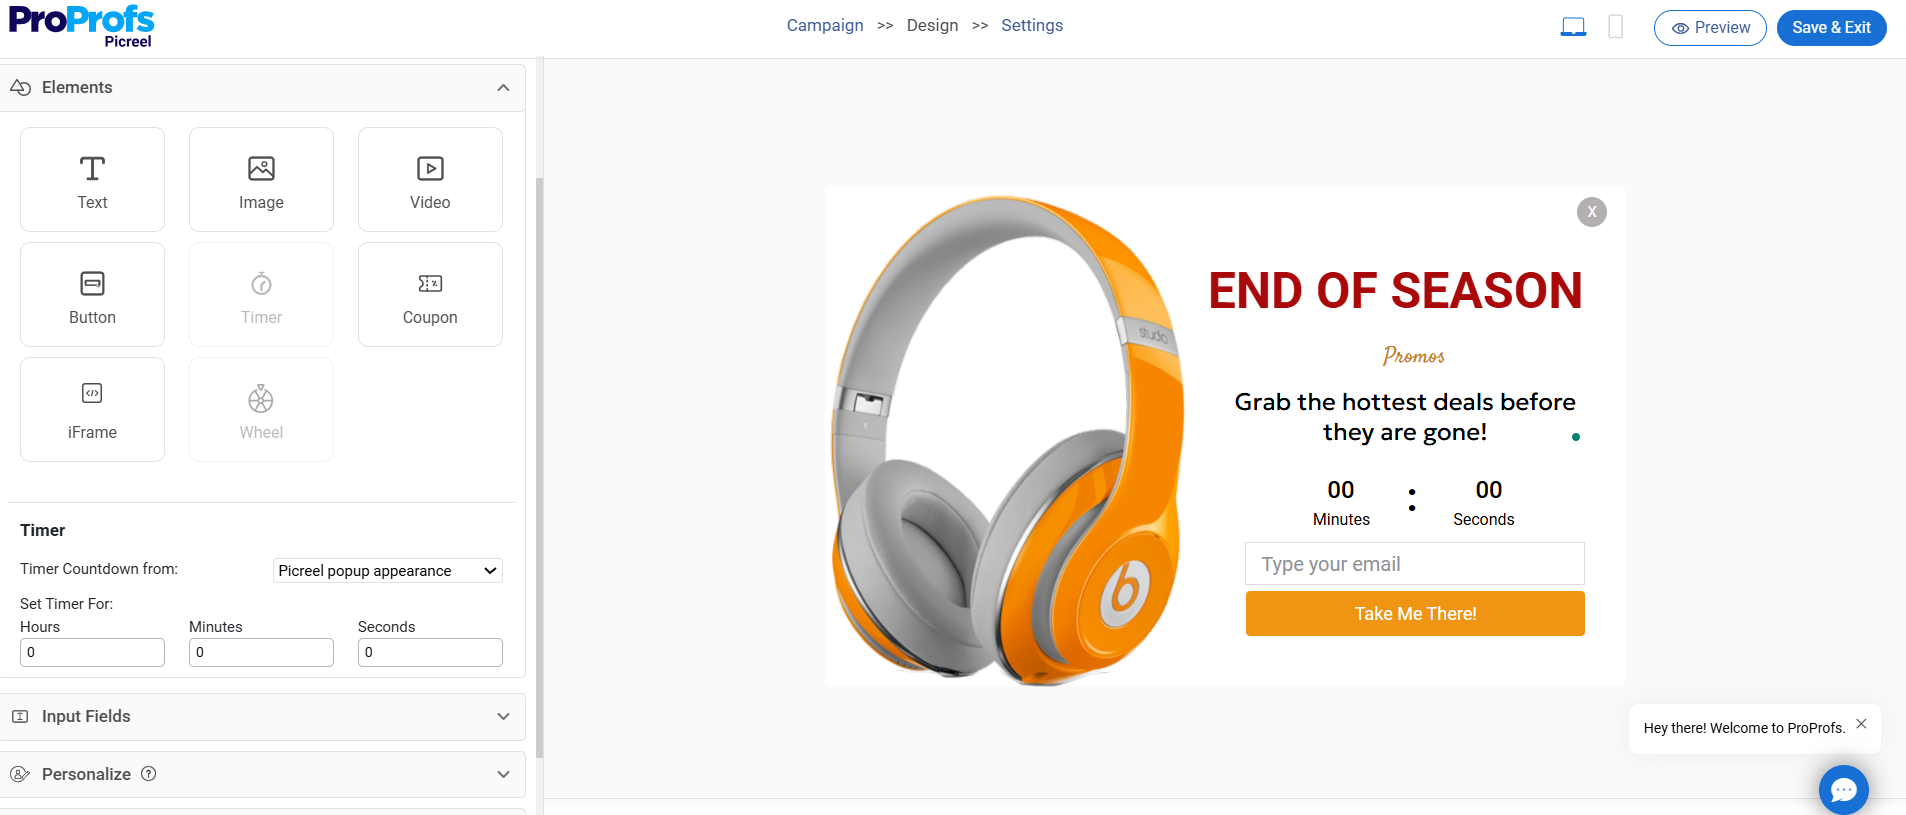Insert an iFrame element
This screenshot has height=815, width=1906.
tap(92, 410)
